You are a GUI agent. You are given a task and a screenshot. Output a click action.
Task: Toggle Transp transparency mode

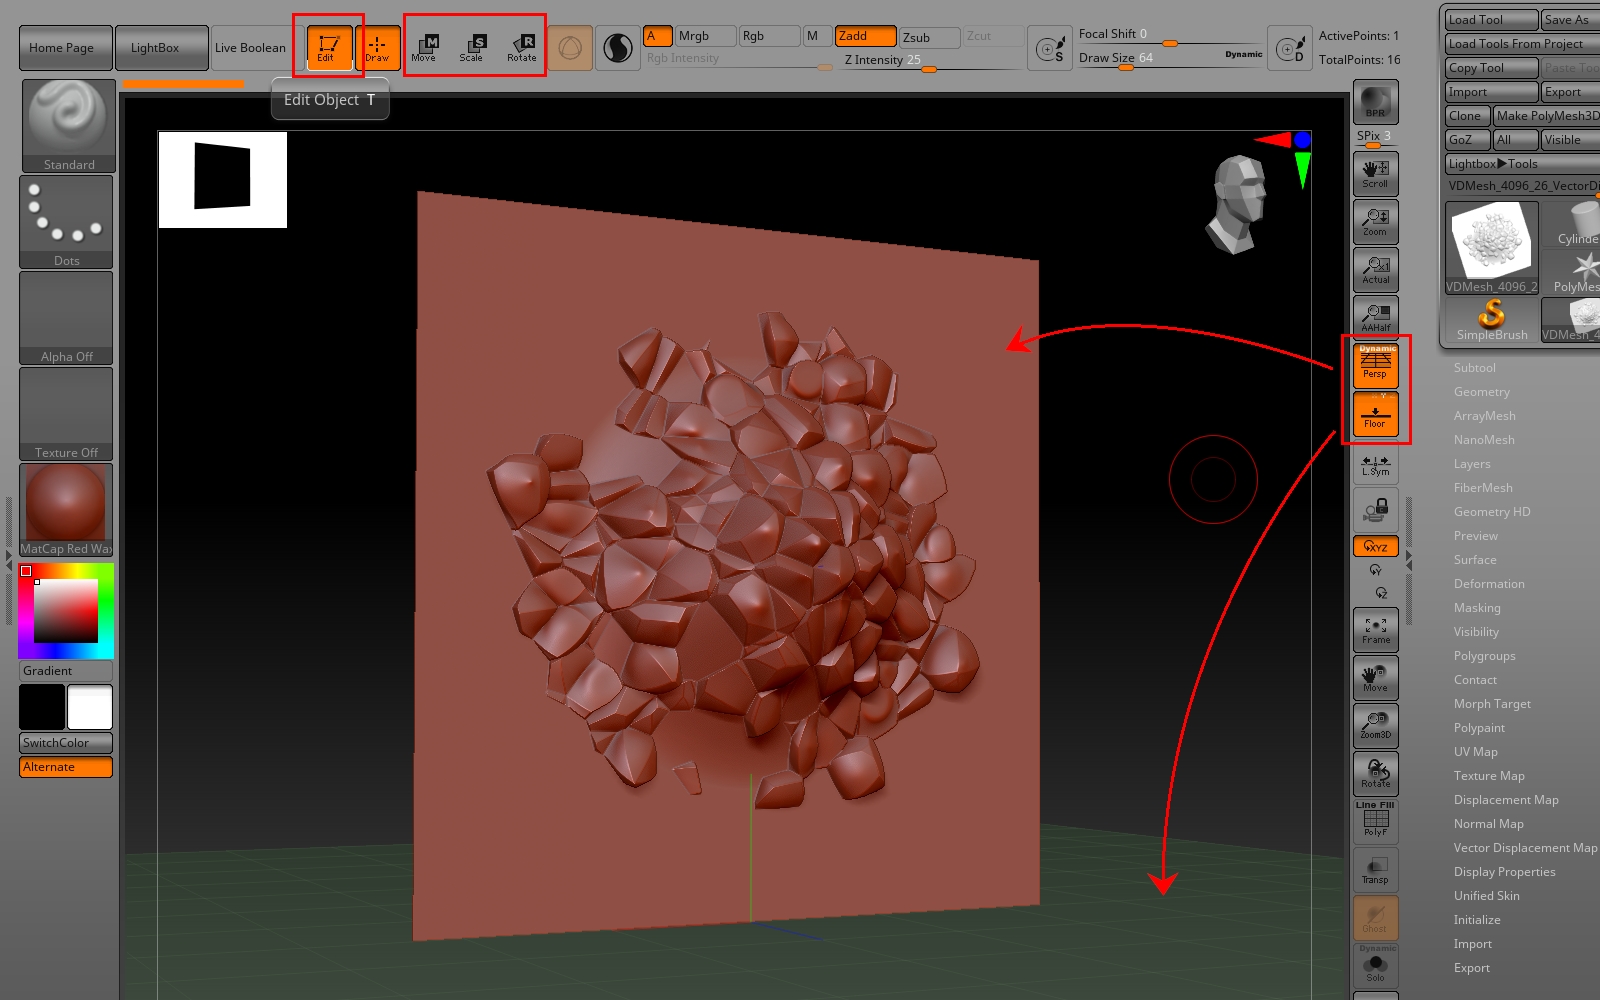[x=1375, y=869]
